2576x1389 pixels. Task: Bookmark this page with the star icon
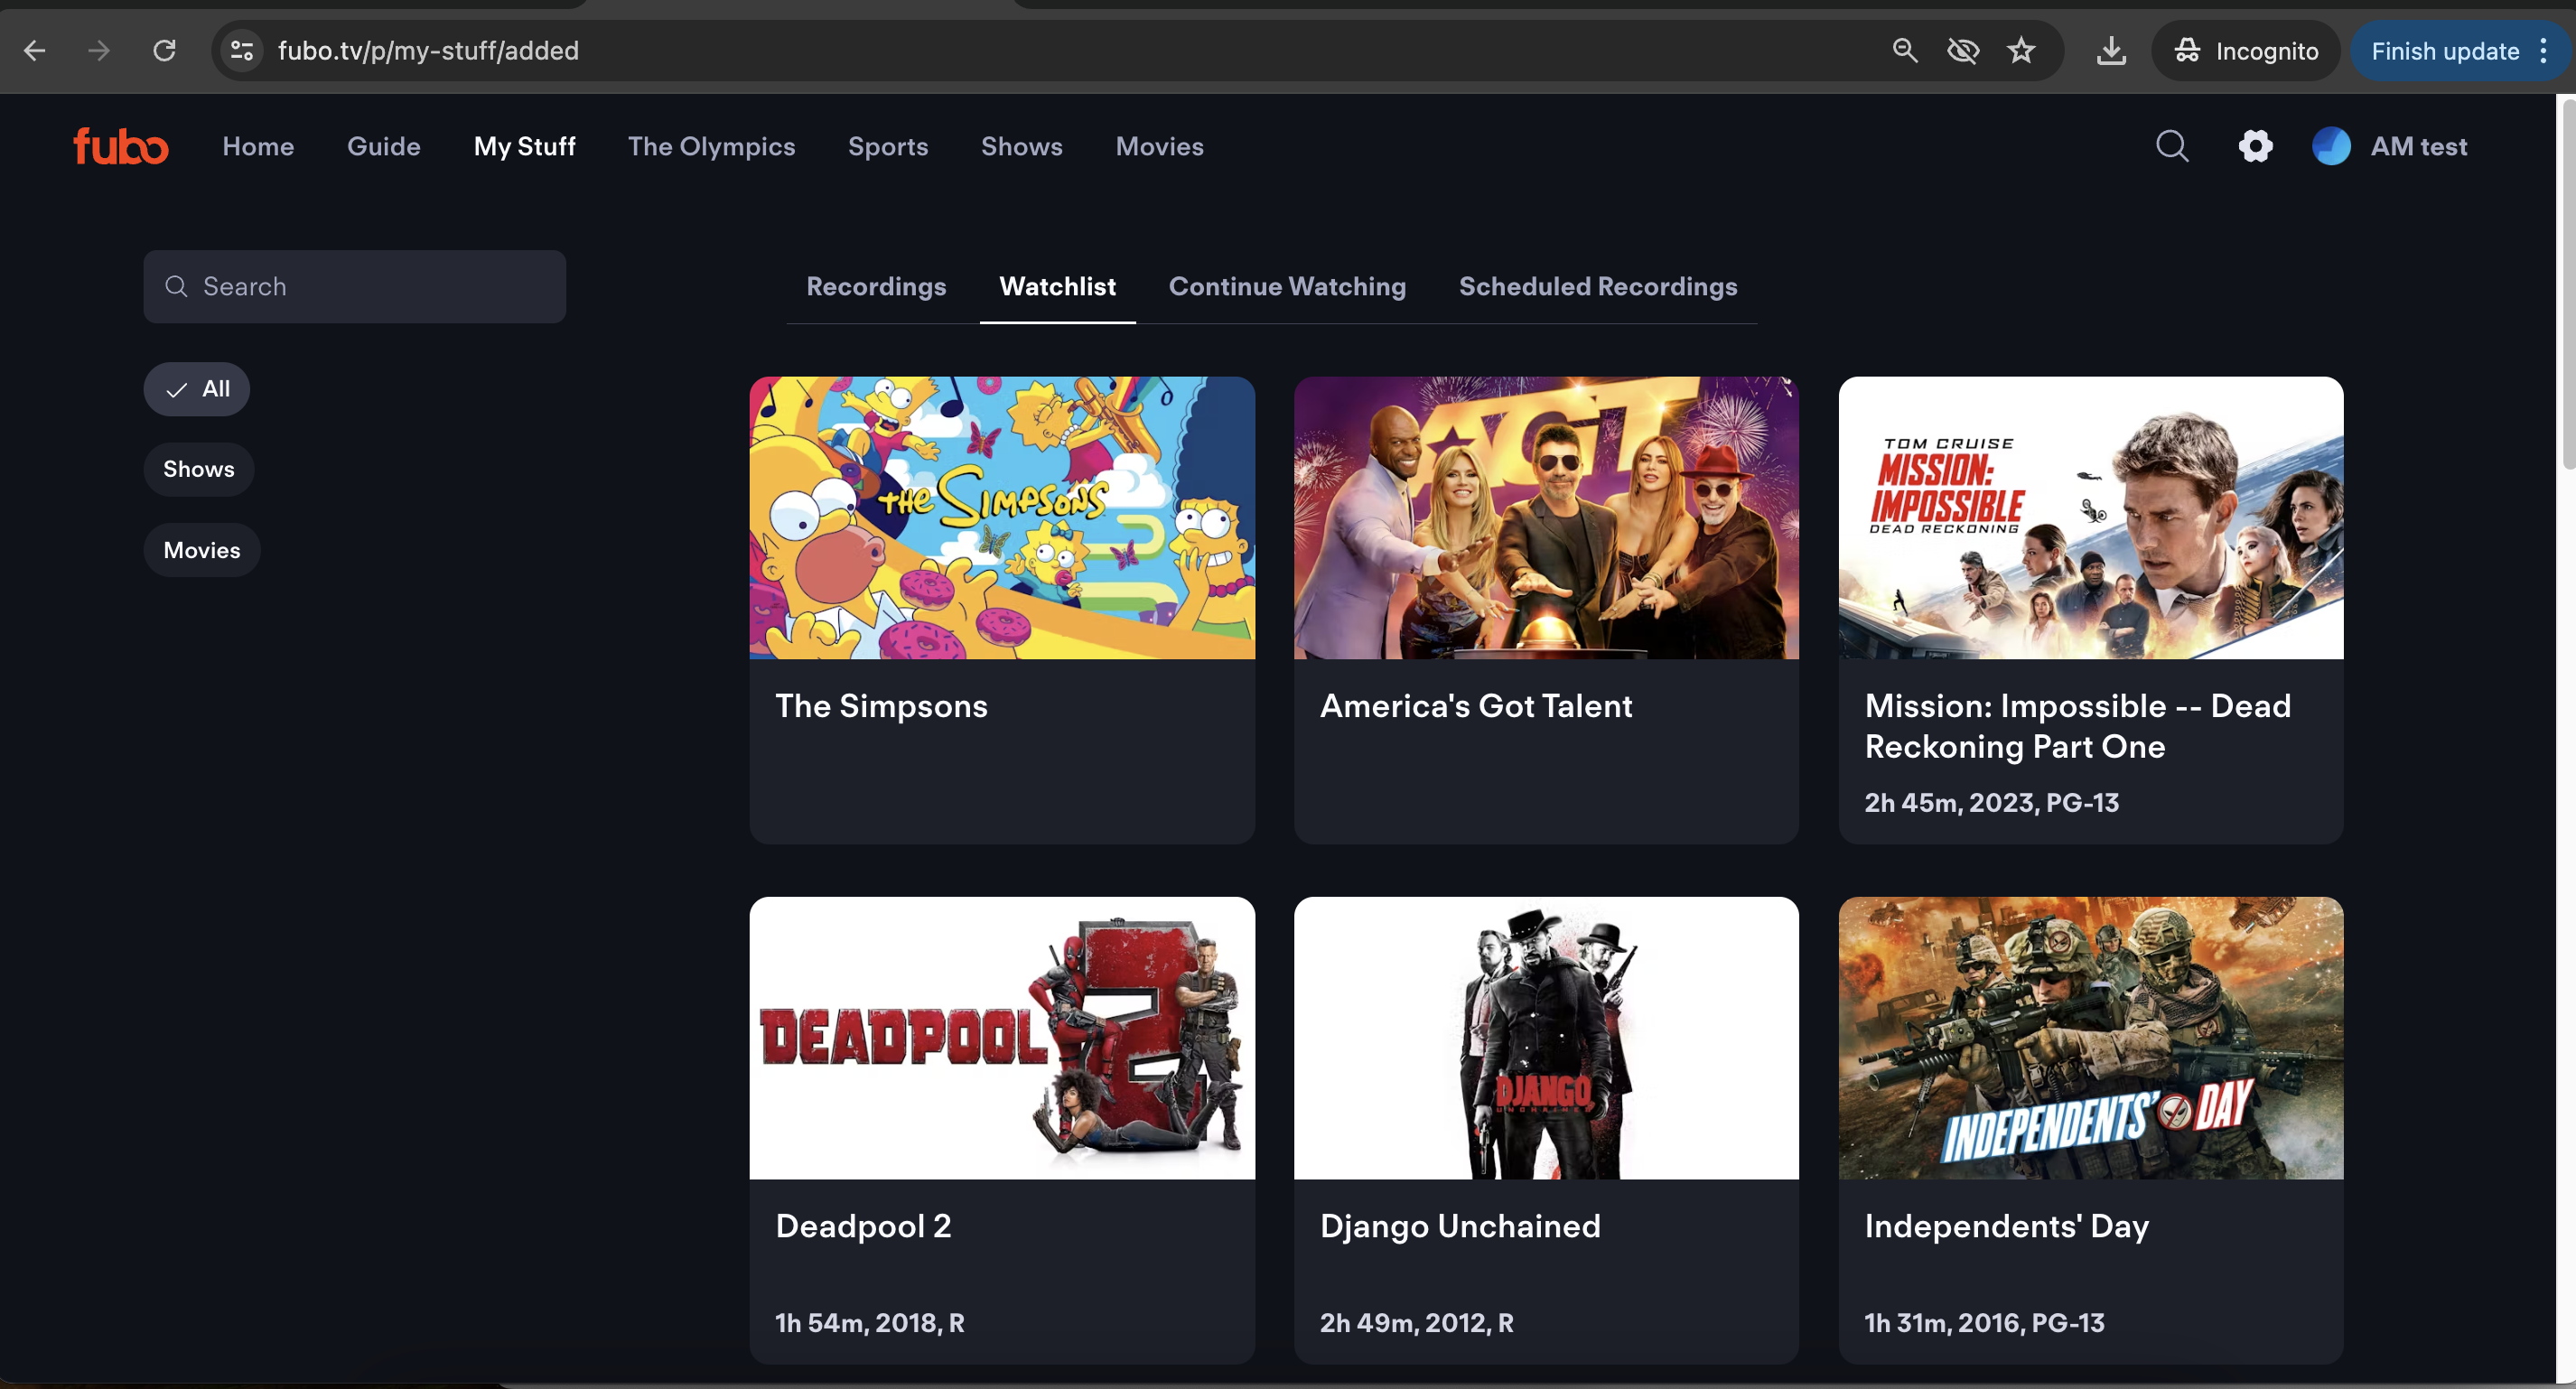[2021, 50]
